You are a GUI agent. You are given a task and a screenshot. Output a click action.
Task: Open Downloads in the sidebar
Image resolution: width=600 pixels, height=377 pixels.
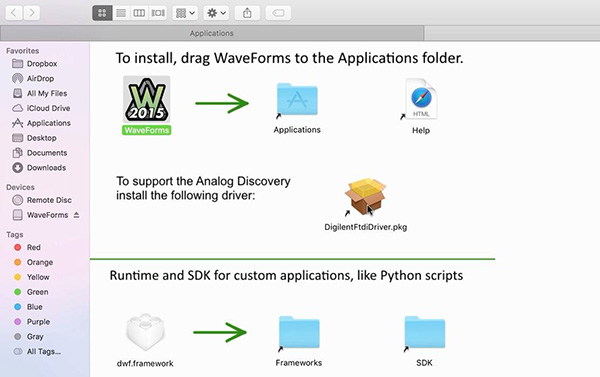coord(46,168)
